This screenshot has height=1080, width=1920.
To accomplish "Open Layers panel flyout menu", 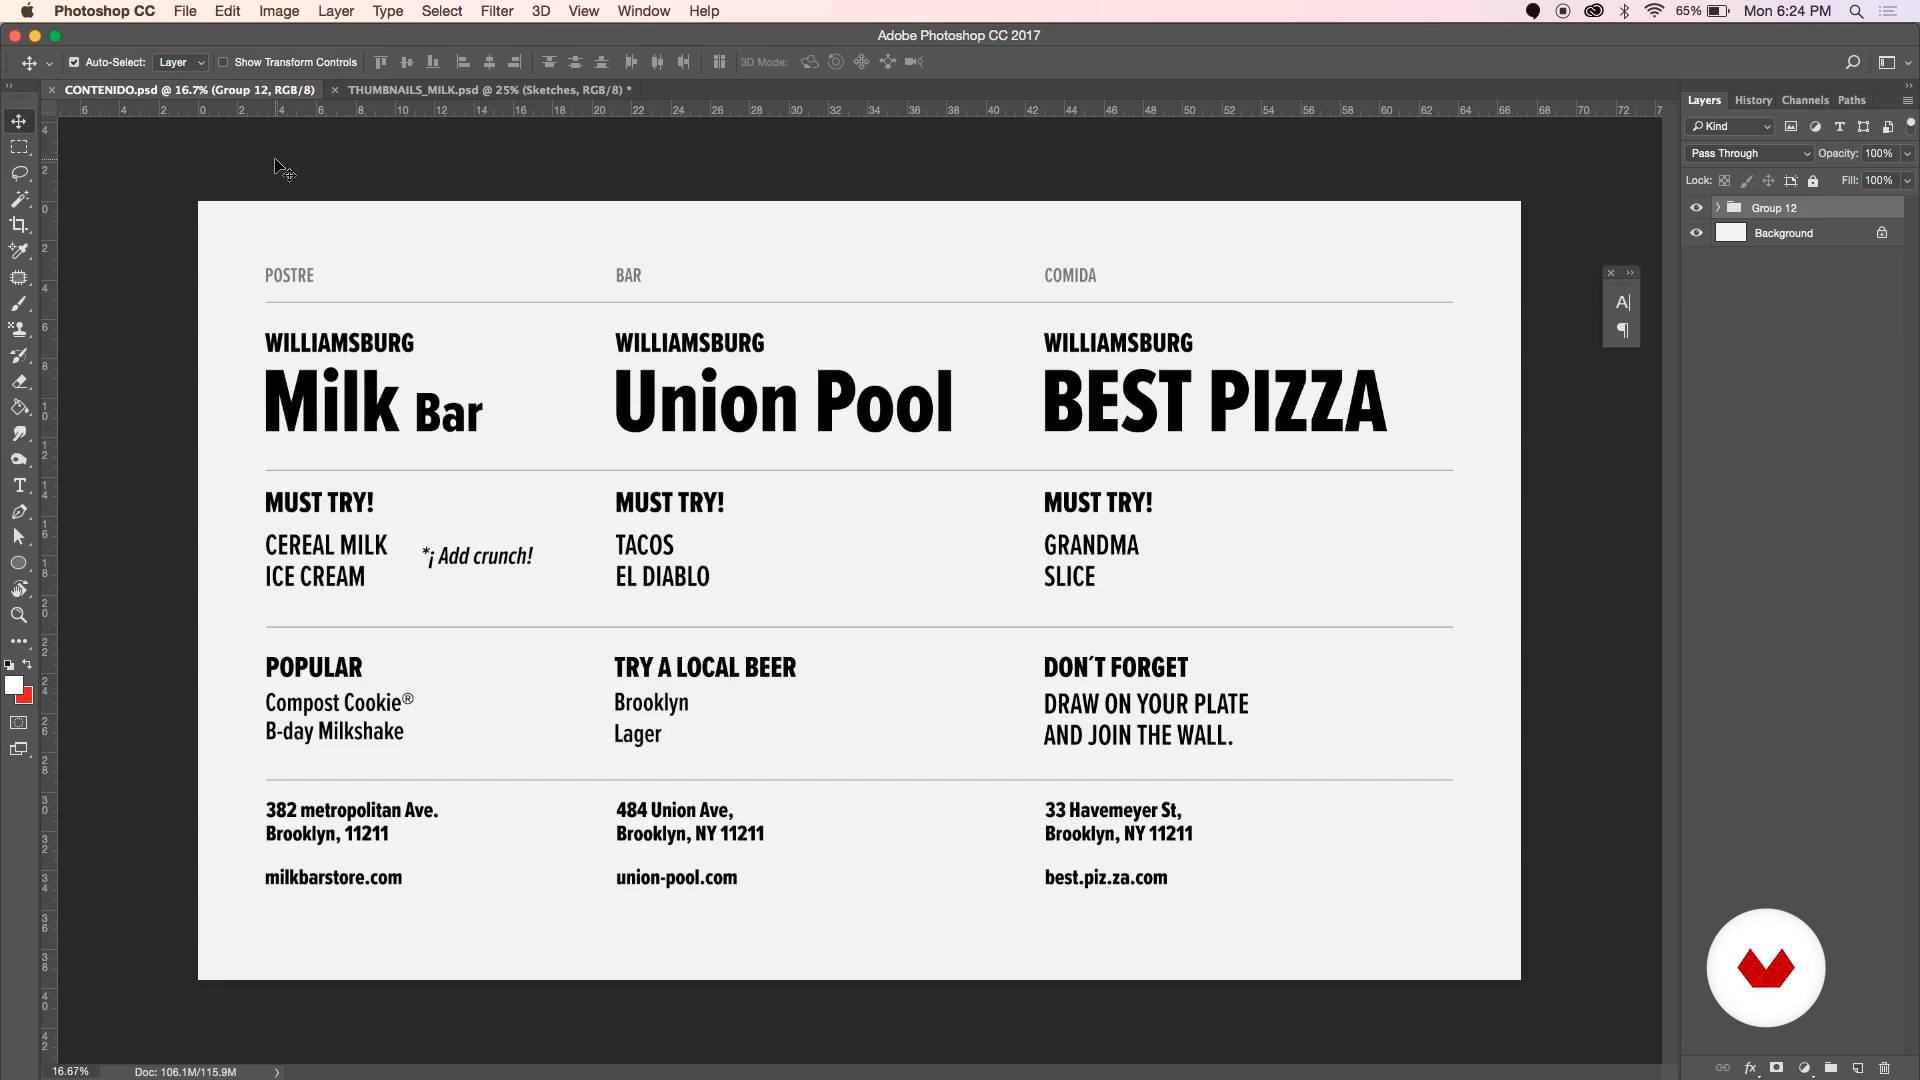I will (1907, 100).
